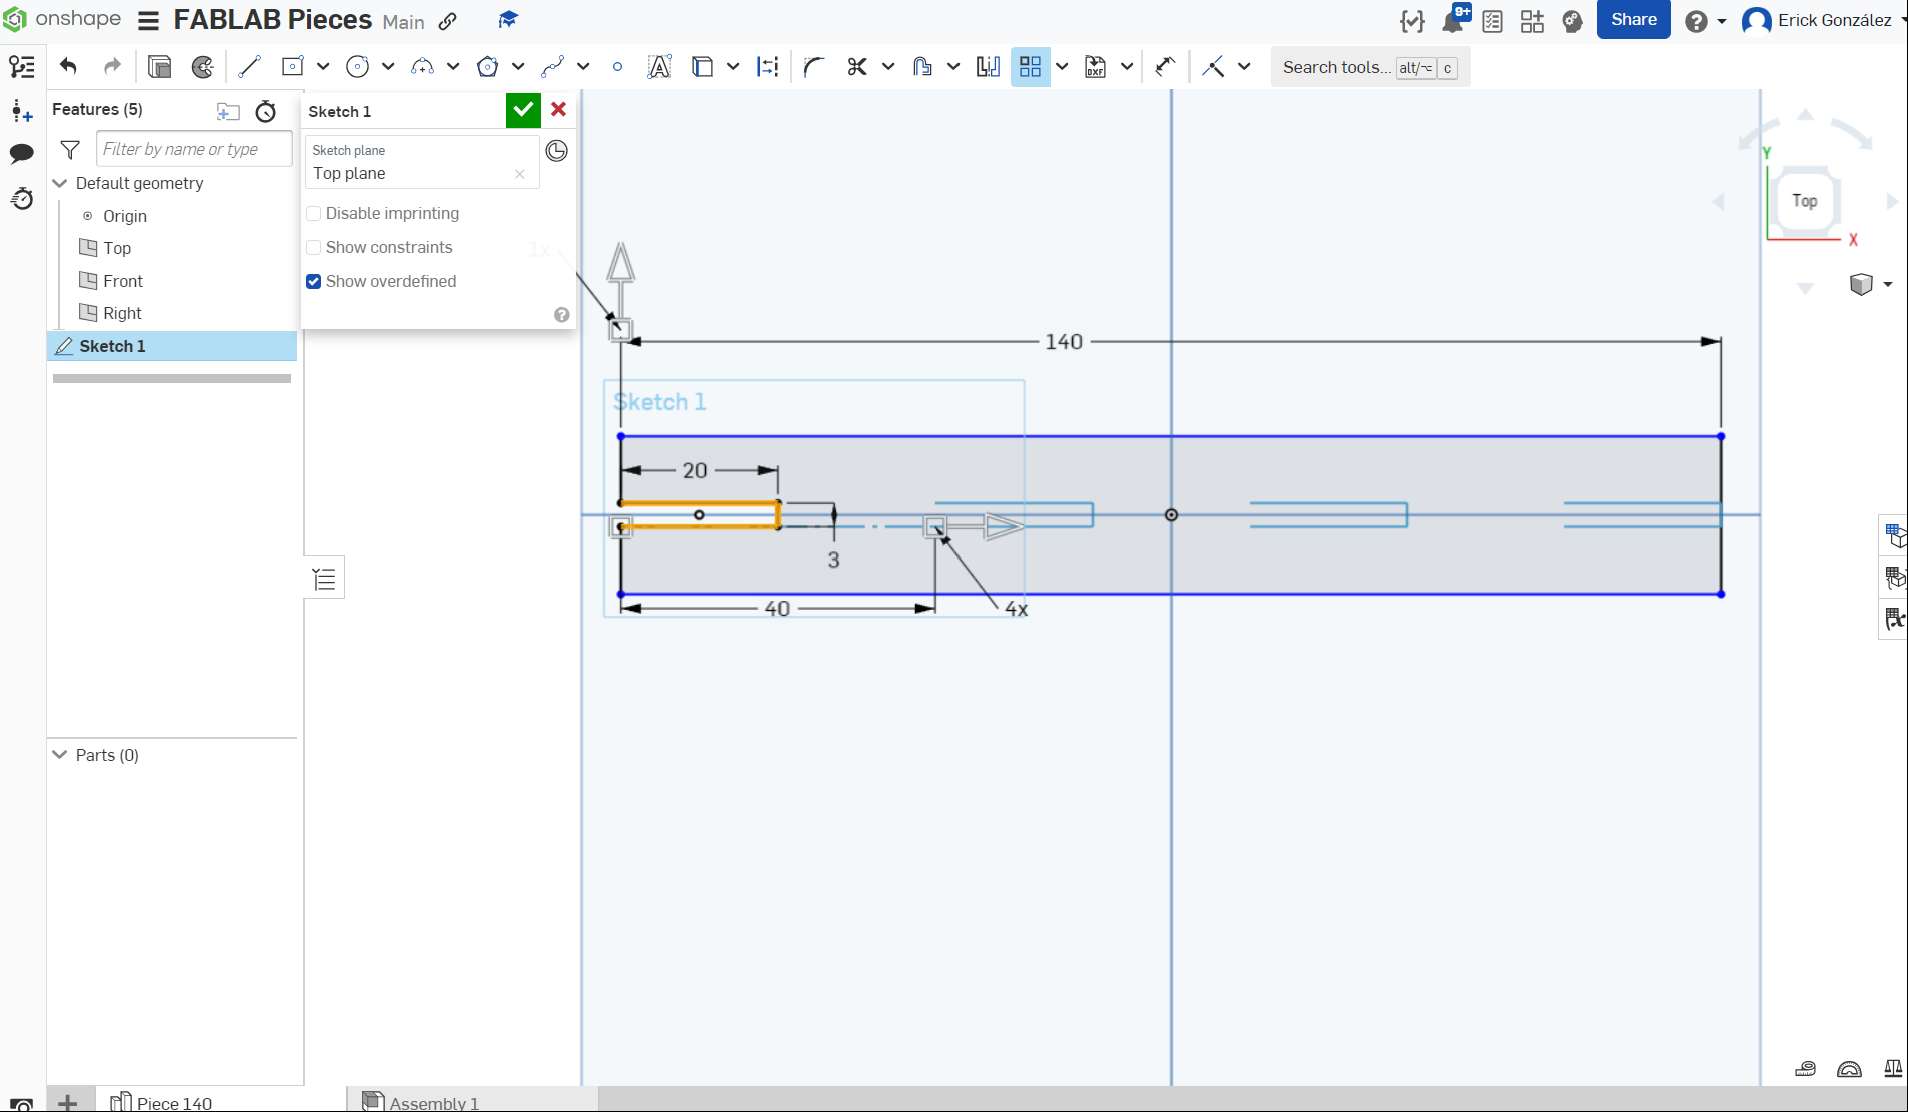Select the Spline tool
This screenshot has height=1112, width=1908.
click(x=552, y=67)
